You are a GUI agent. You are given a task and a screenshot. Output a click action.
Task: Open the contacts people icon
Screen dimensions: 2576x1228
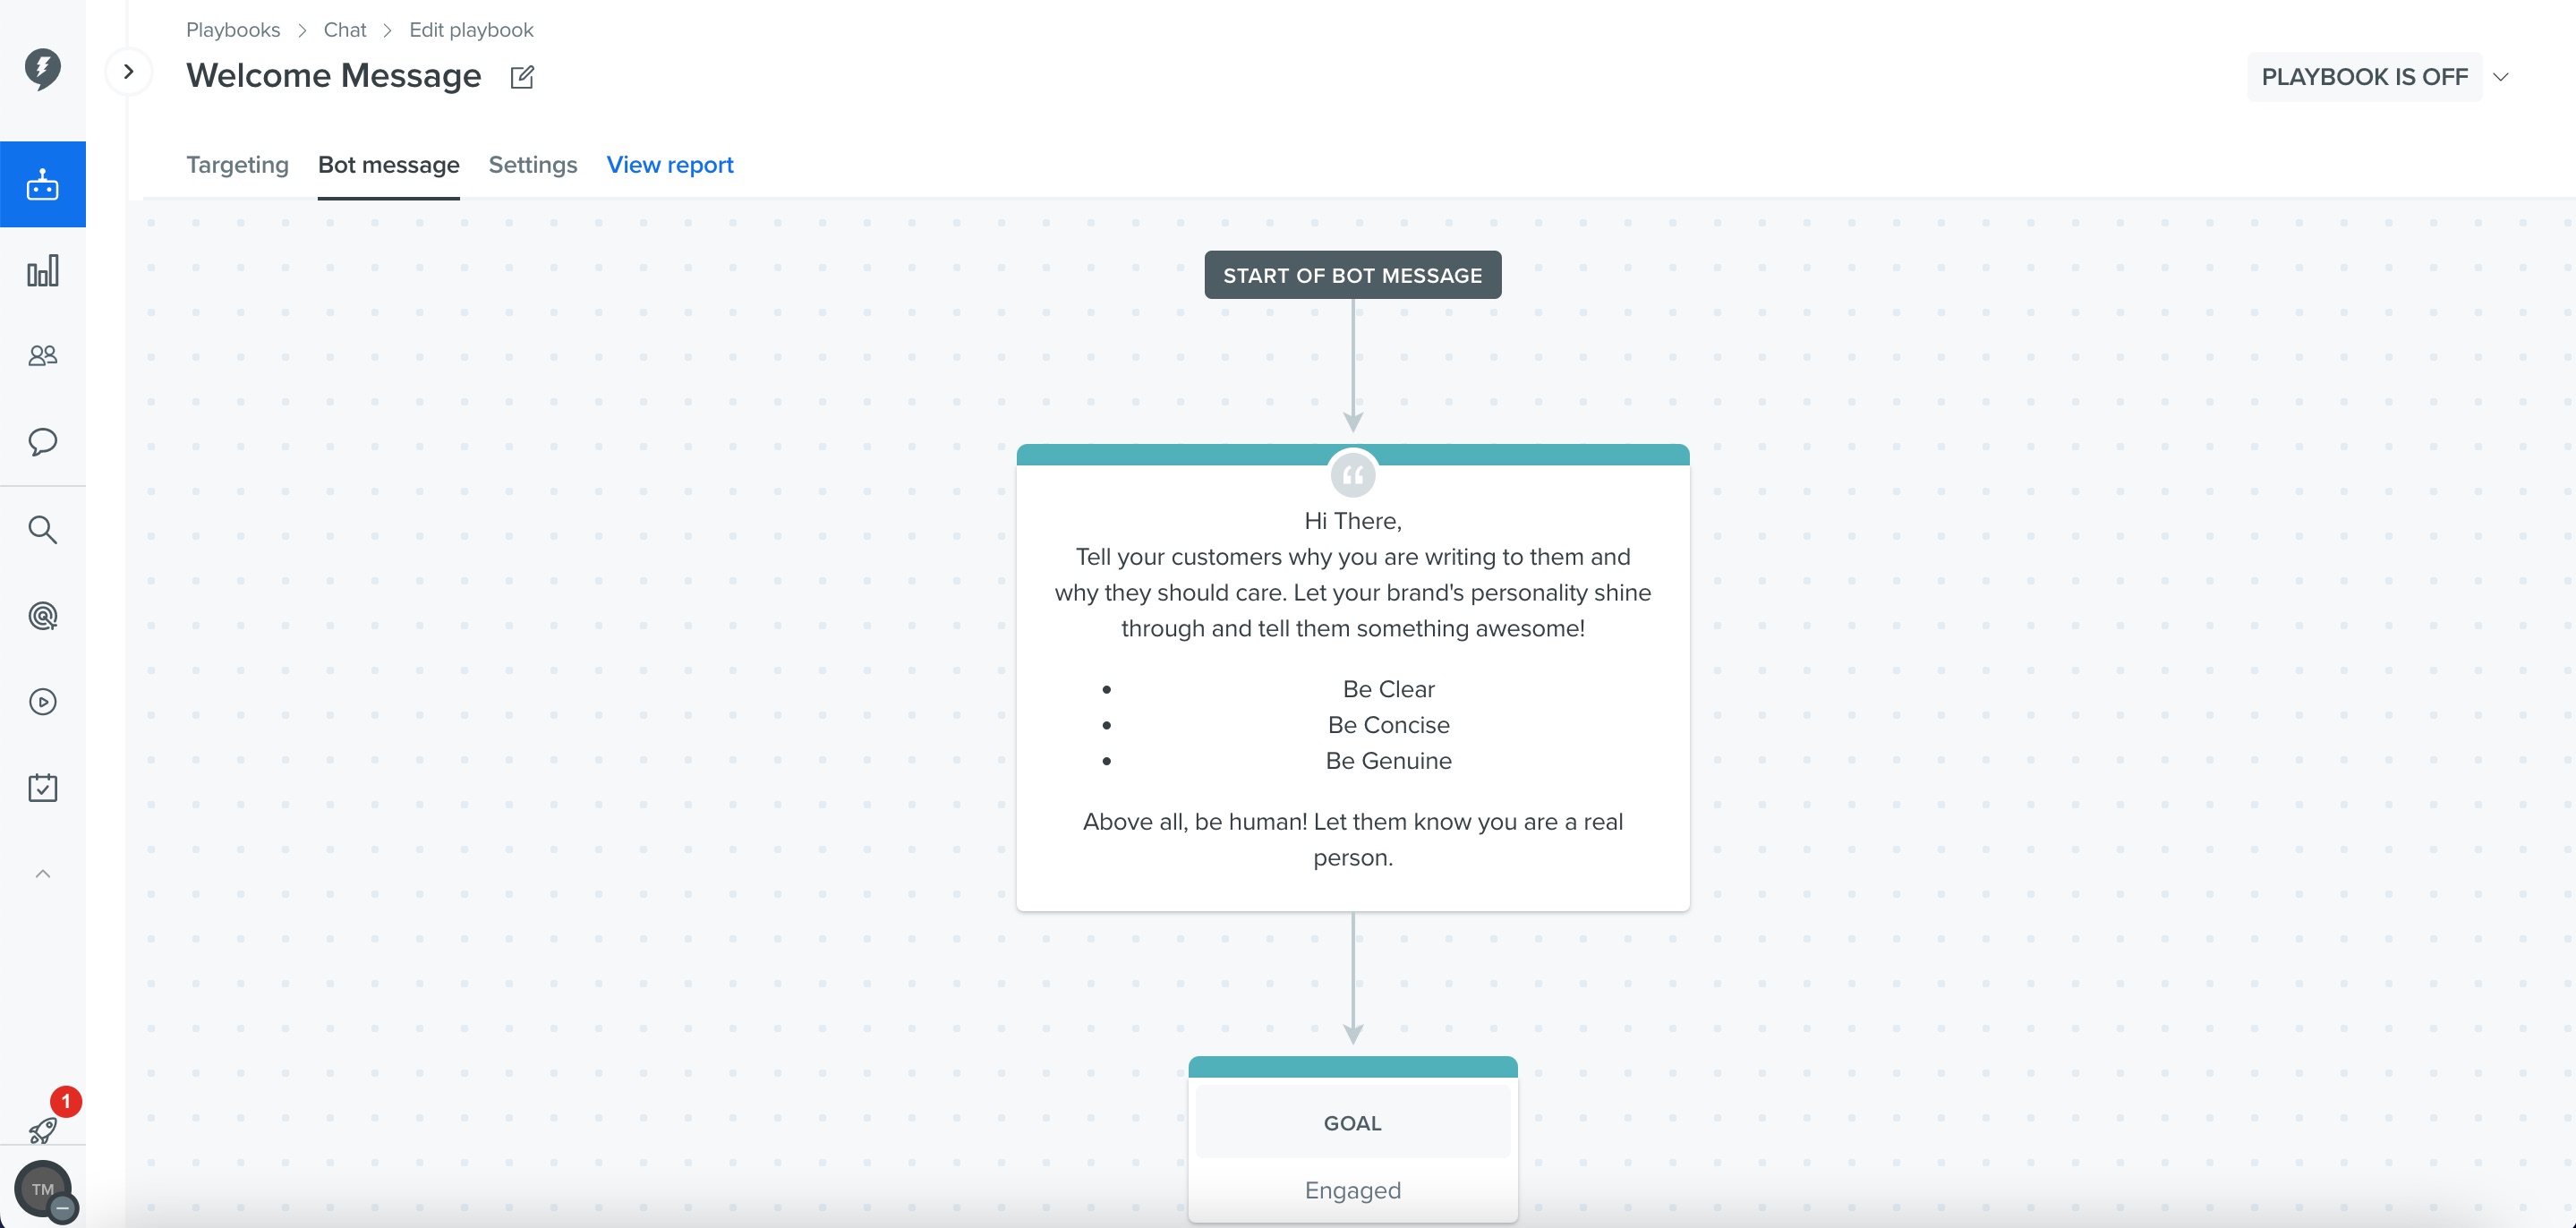click(42, 356)
